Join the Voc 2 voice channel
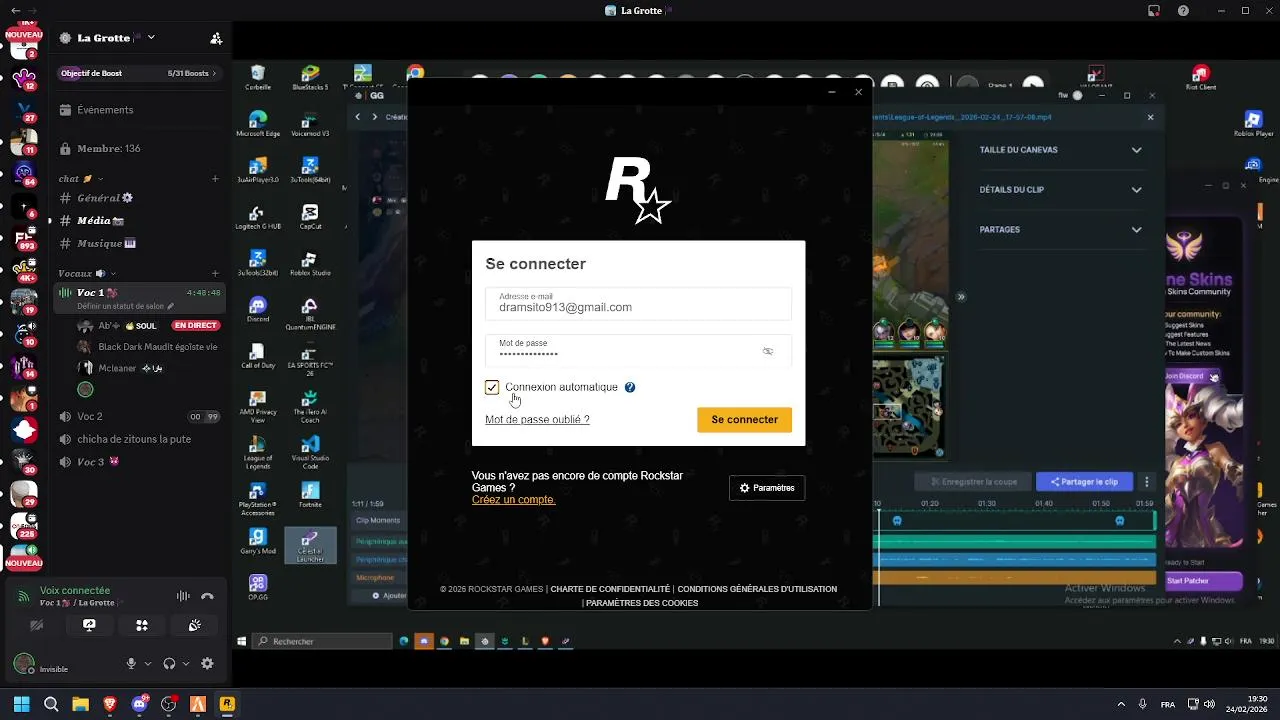The image size is (1280, 720). [x=140, y=416]
